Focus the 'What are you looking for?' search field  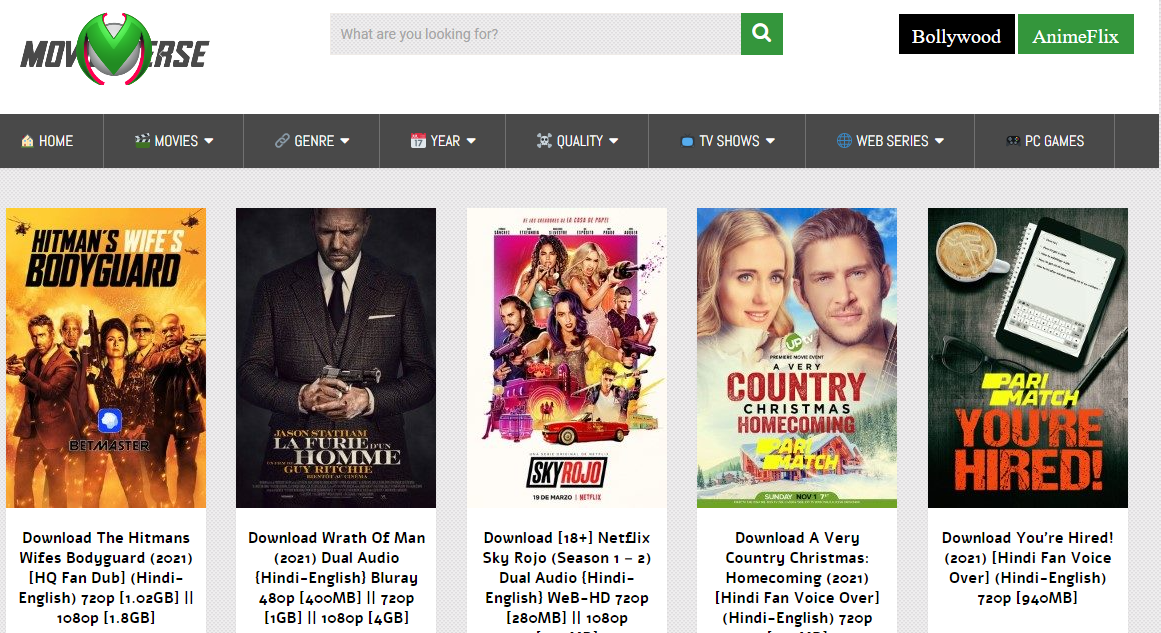(535, 34)
